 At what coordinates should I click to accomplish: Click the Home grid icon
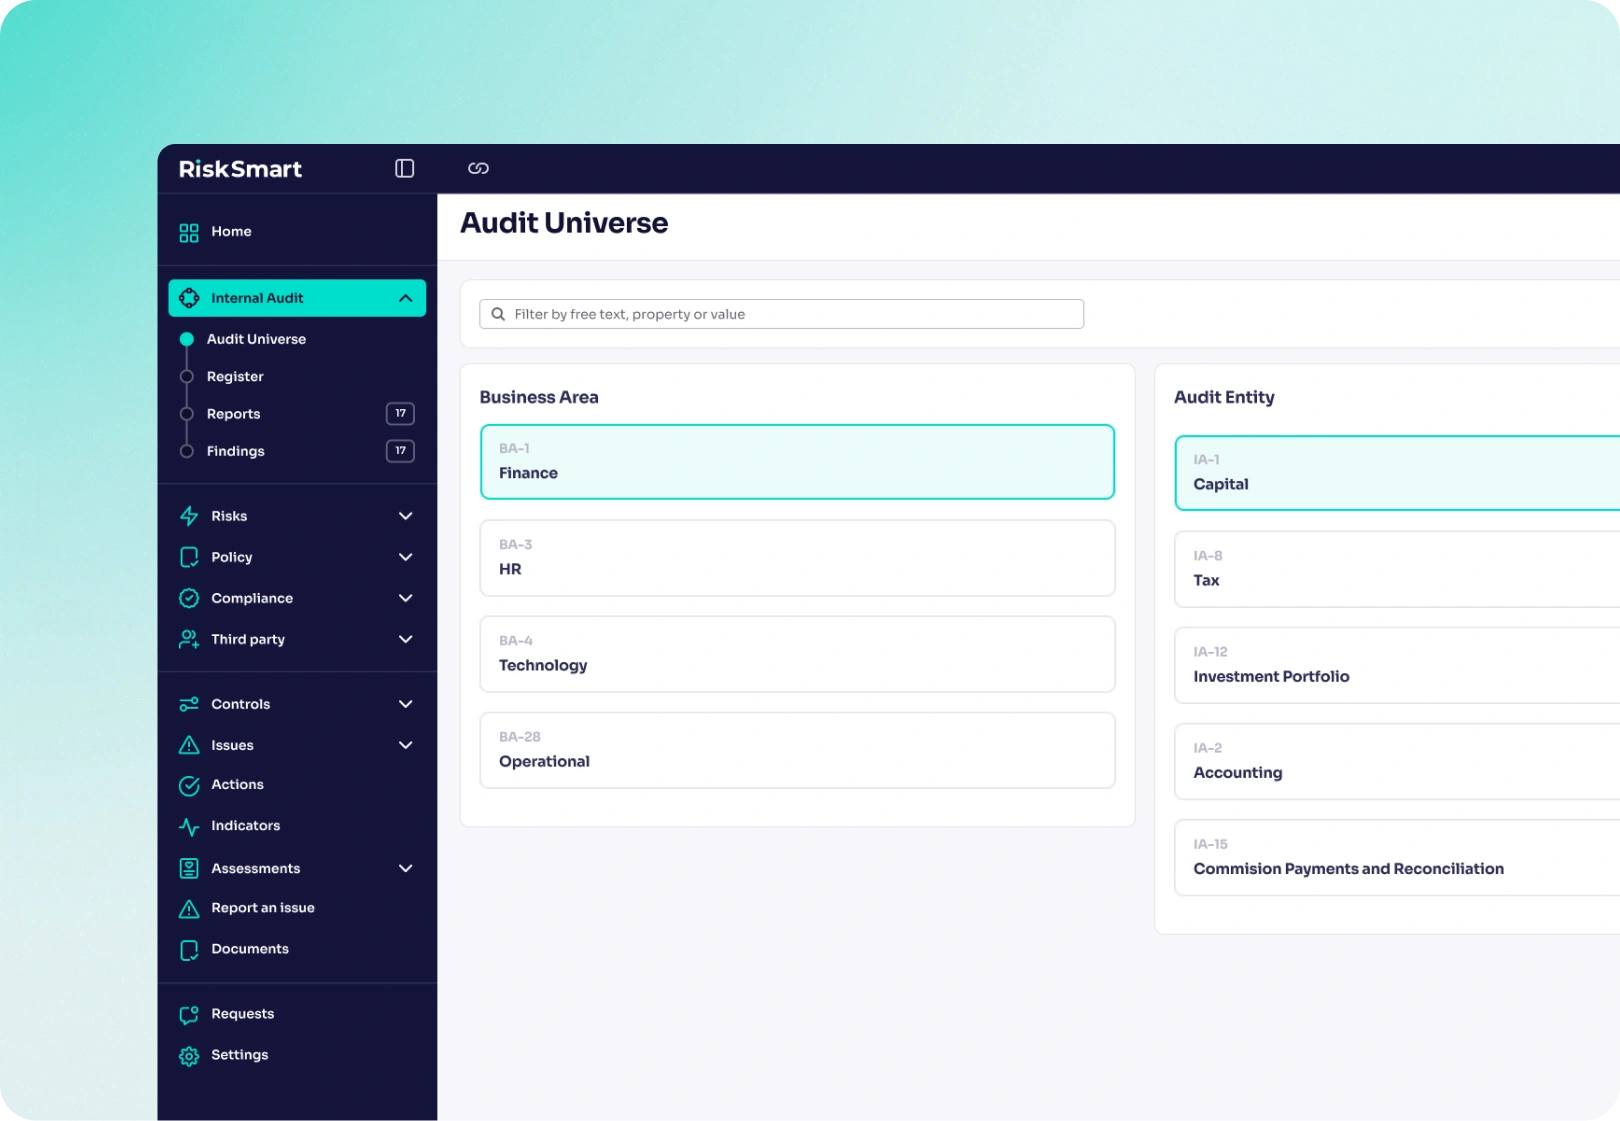pos(189,232)
